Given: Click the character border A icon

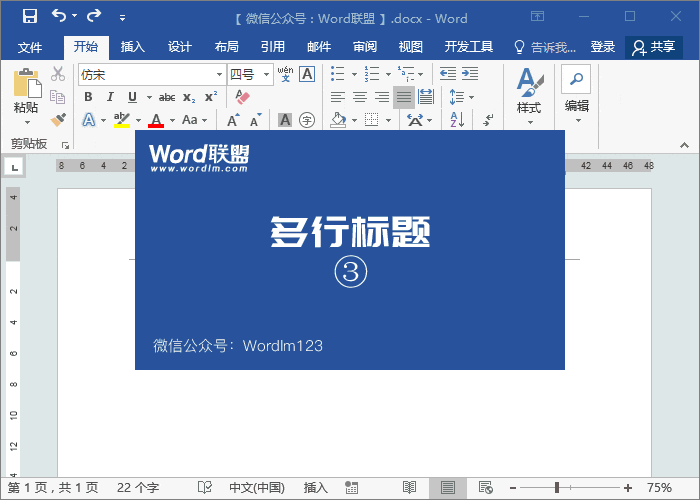Looking at the screenshot, I should click(x=307, y=74).
